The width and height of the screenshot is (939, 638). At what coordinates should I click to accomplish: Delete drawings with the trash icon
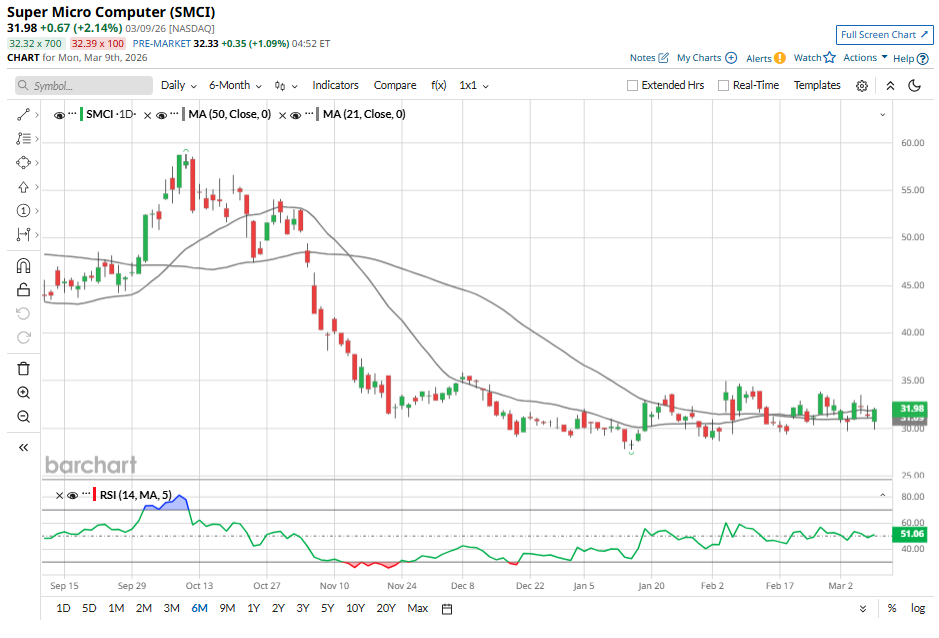(23, 369)
